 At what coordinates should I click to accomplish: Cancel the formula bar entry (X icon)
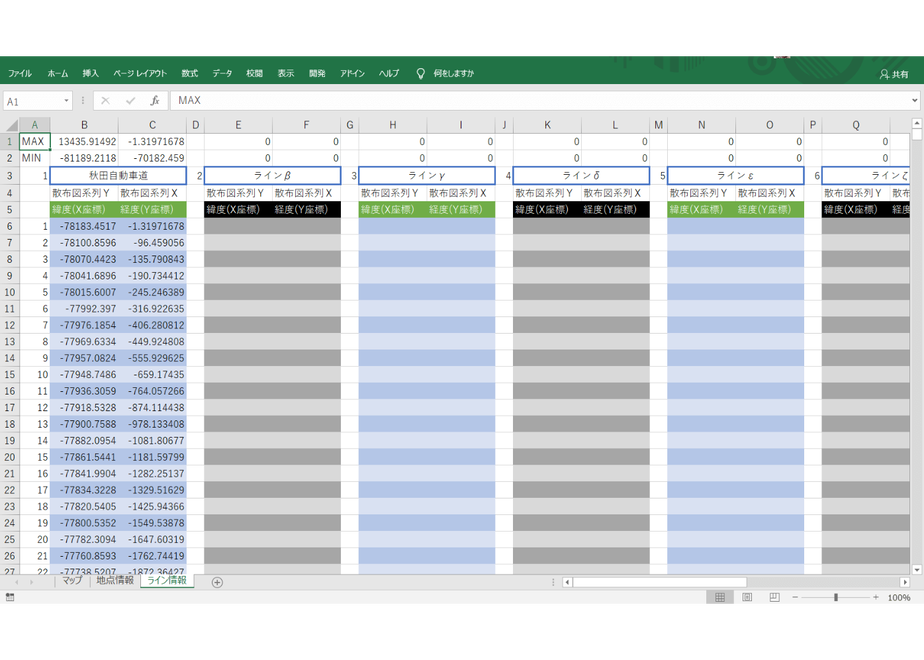[105, 101]
